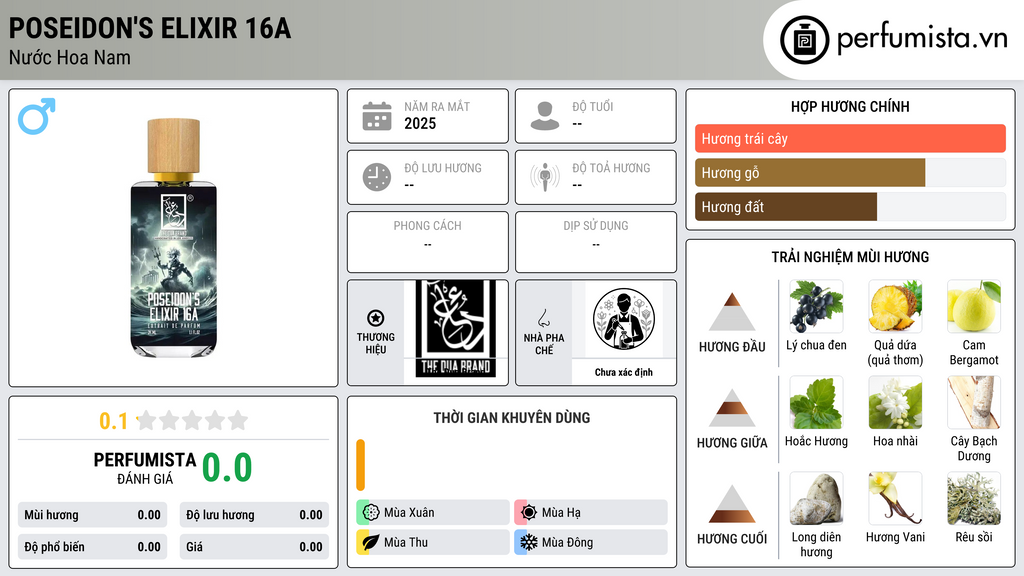
Task: Click the Quả dứa pineapple note image
Action: tap(895, 306)
